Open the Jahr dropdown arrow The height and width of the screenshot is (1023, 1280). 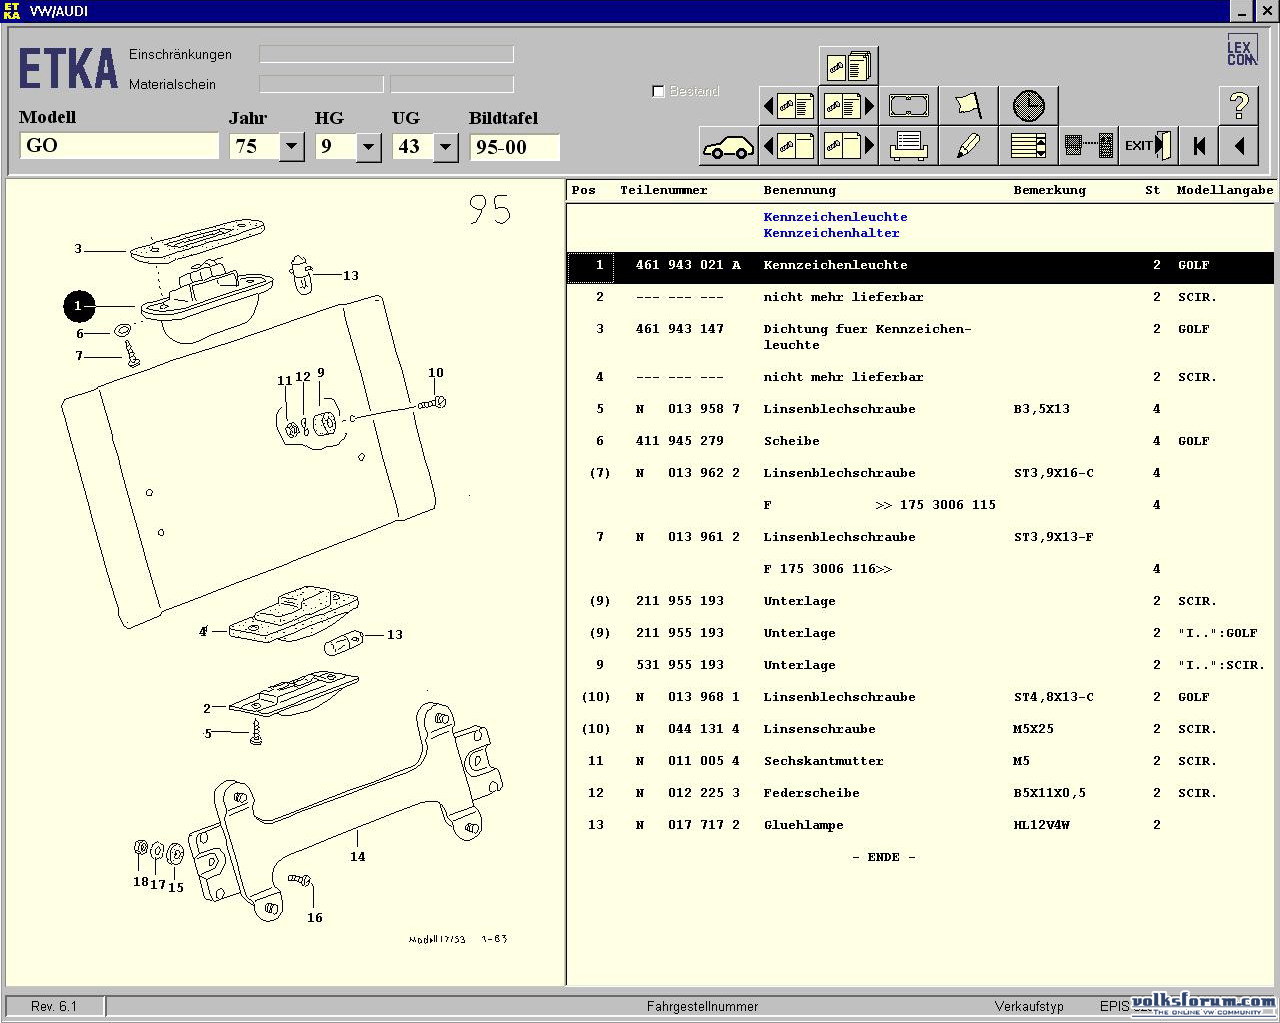(x=292, y=147)
